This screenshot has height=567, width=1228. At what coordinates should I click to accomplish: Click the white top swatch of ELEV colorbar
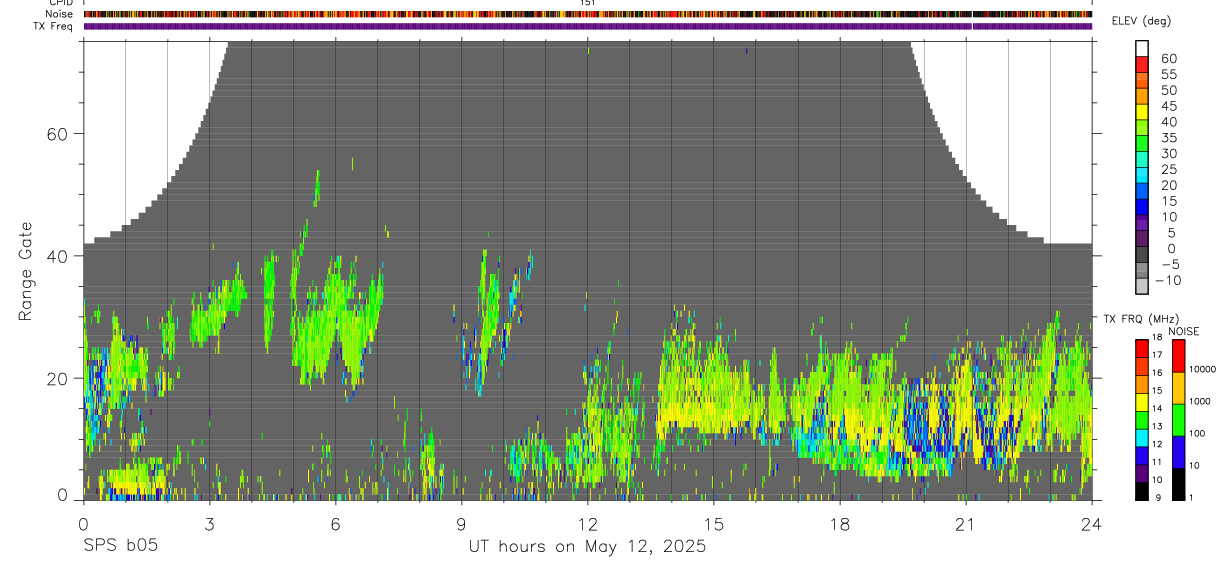click(1142, 48)
